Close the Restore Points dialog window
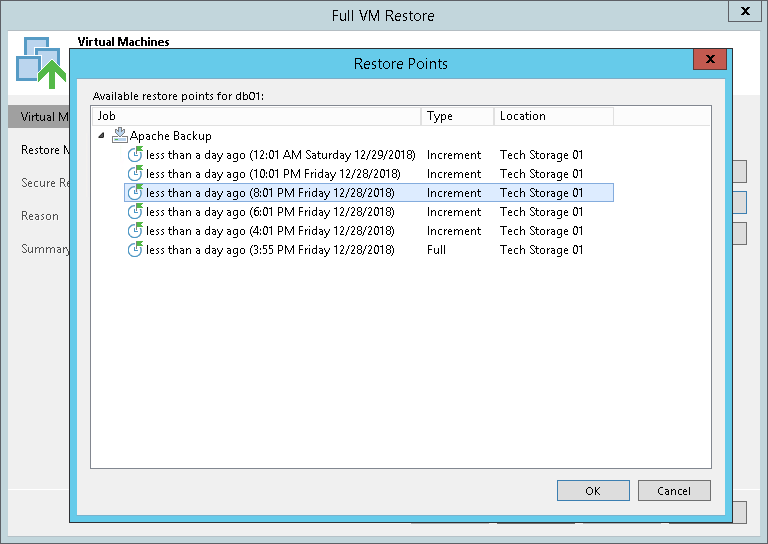Screen dimensions: 768x544 point(709,60)
